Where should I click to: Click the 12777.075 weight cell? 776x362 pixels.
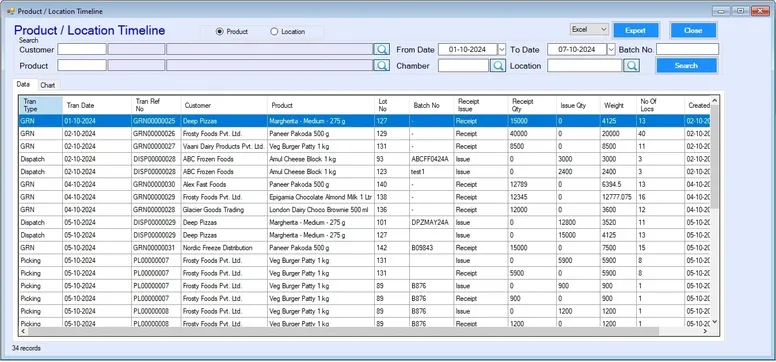tap(618, 197)
